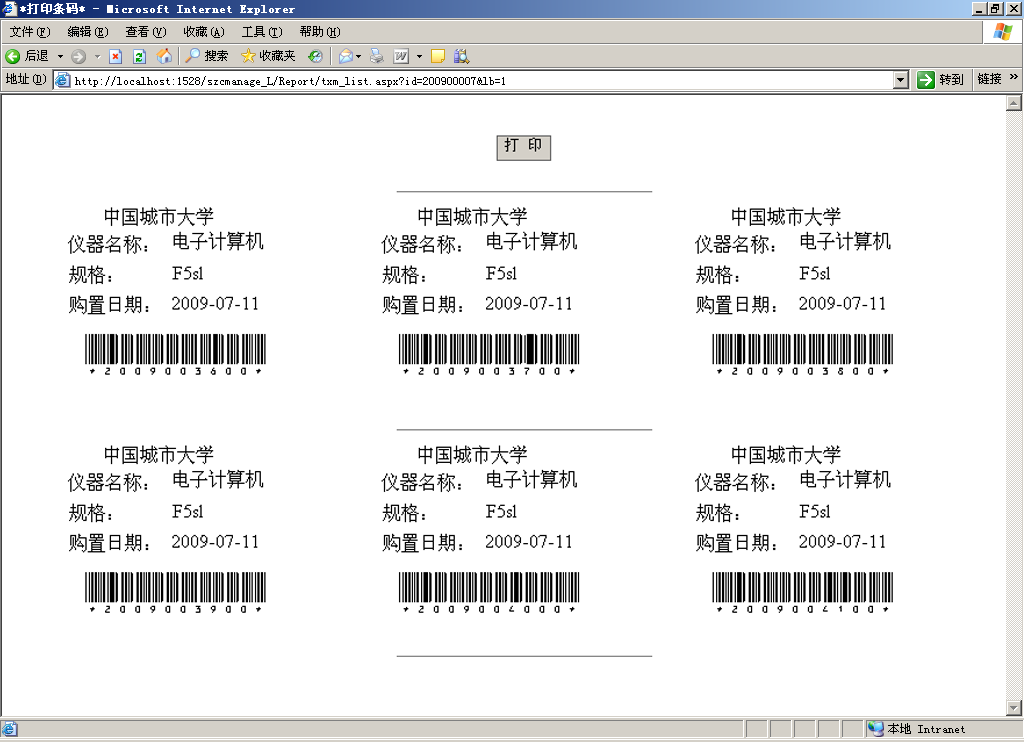The width and height of the screenshot is (1024, 742).
Task: Click the Windows flag logo in the menu bar
Action: click(x=1002, y=32)
